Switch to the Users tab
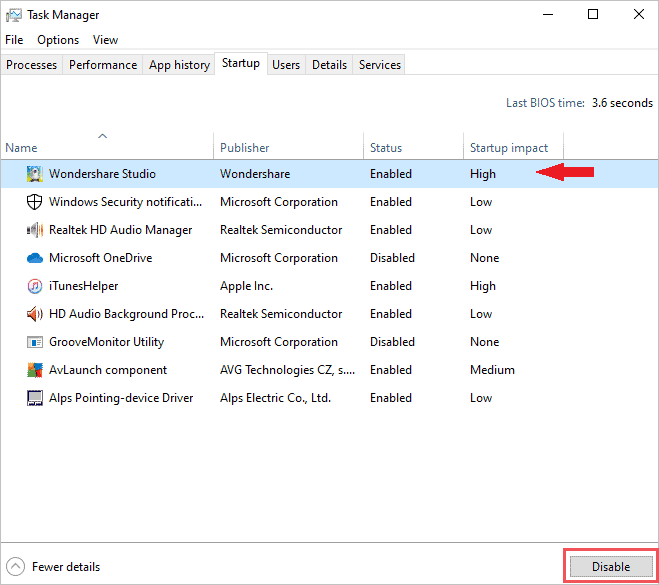Viewport: 659px width, 585px height. click(286, 65)
